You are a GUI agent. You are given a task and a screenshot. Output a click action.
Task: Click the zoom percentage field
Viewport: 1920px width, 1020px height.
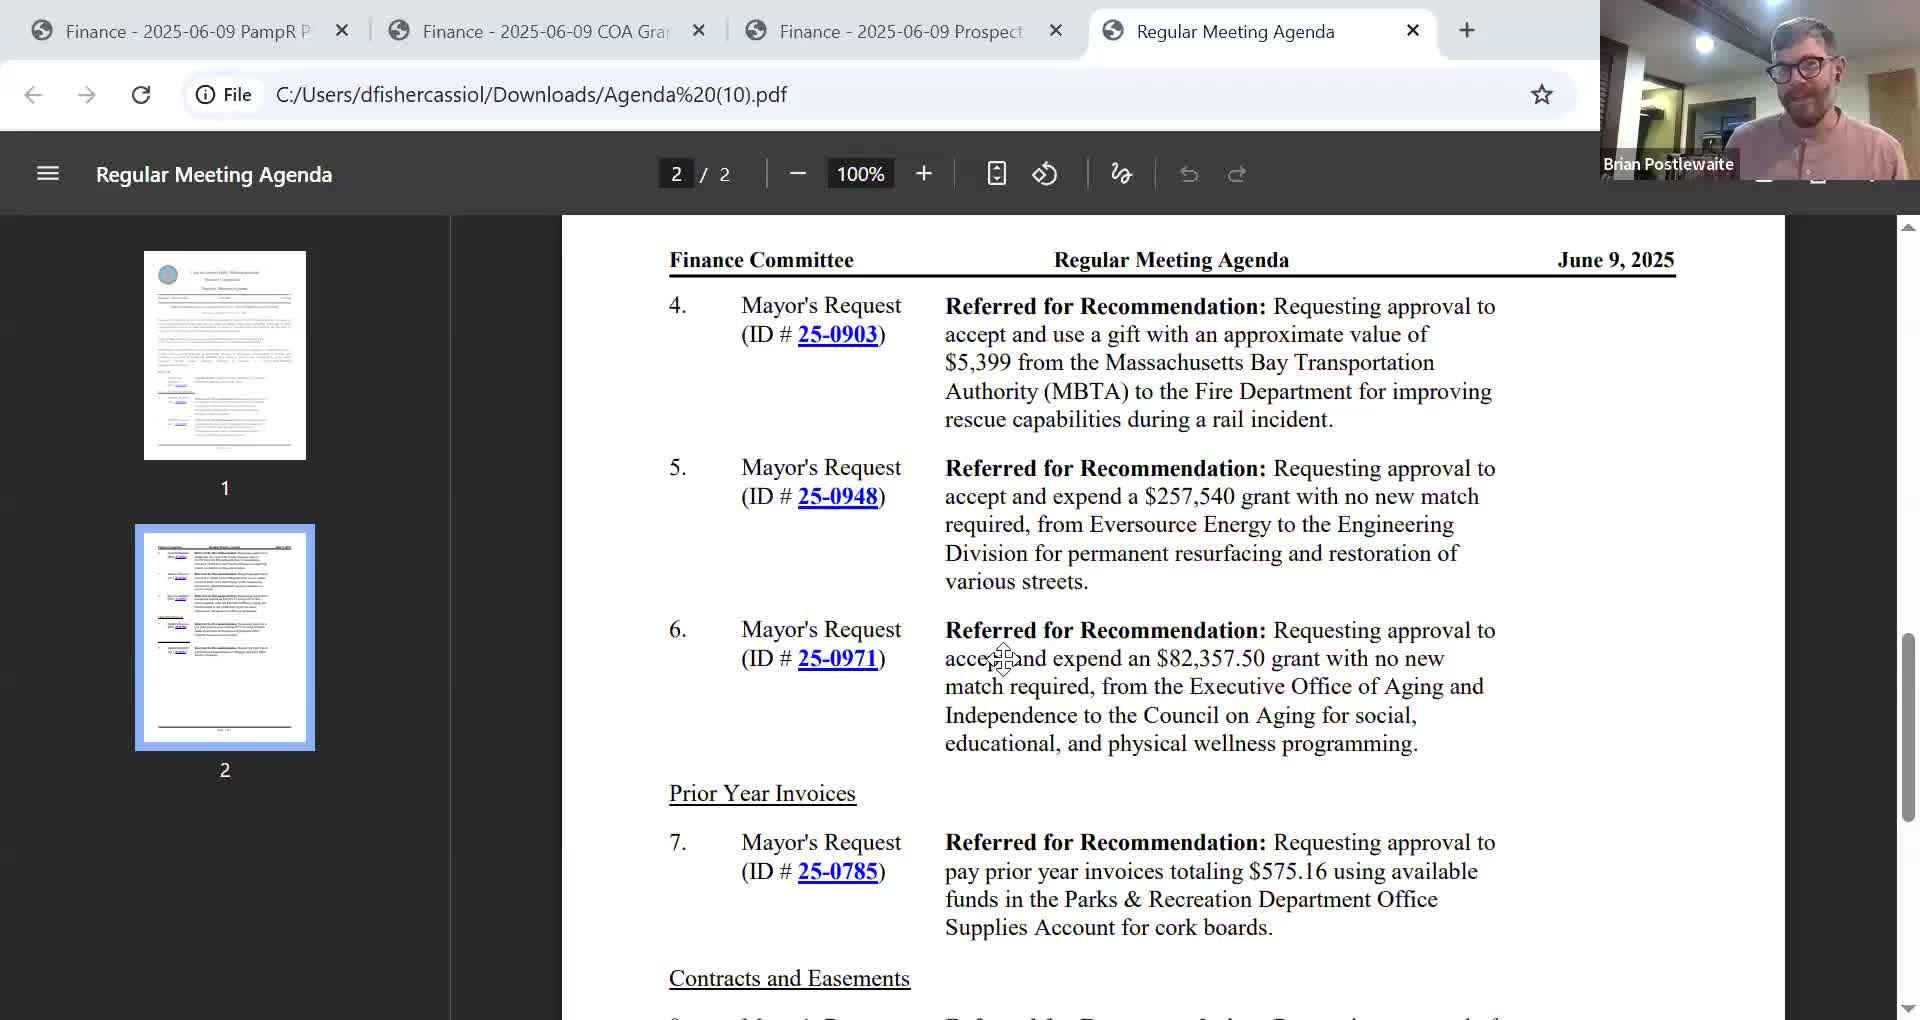(x=860, y=174)
